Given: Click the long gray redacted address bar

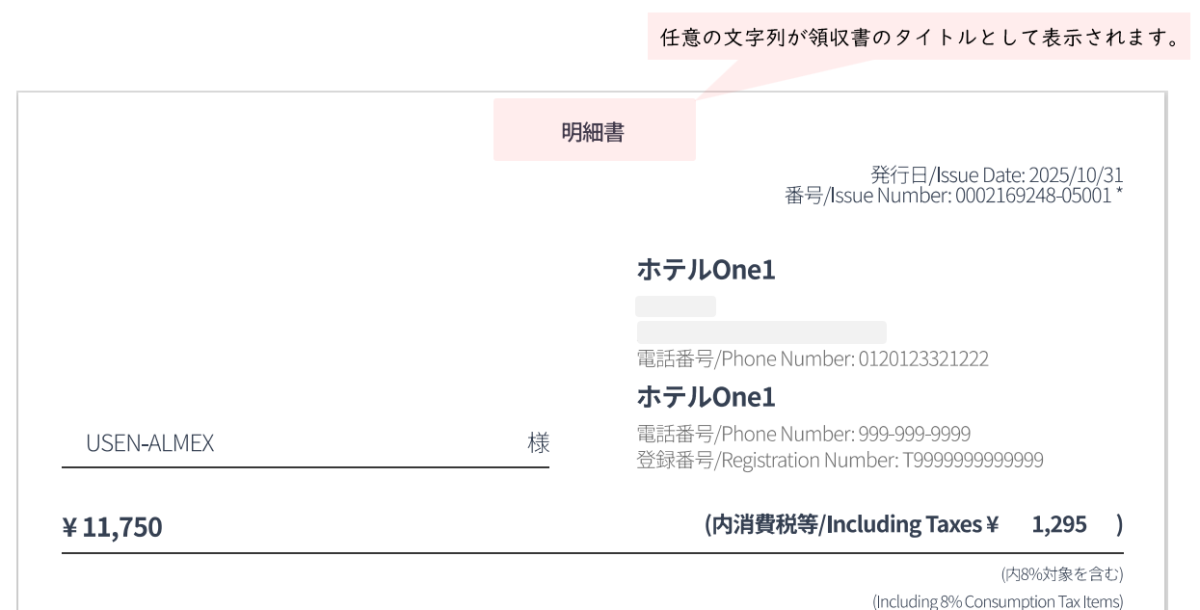Looking at the screenshot, I should [761, 332].
